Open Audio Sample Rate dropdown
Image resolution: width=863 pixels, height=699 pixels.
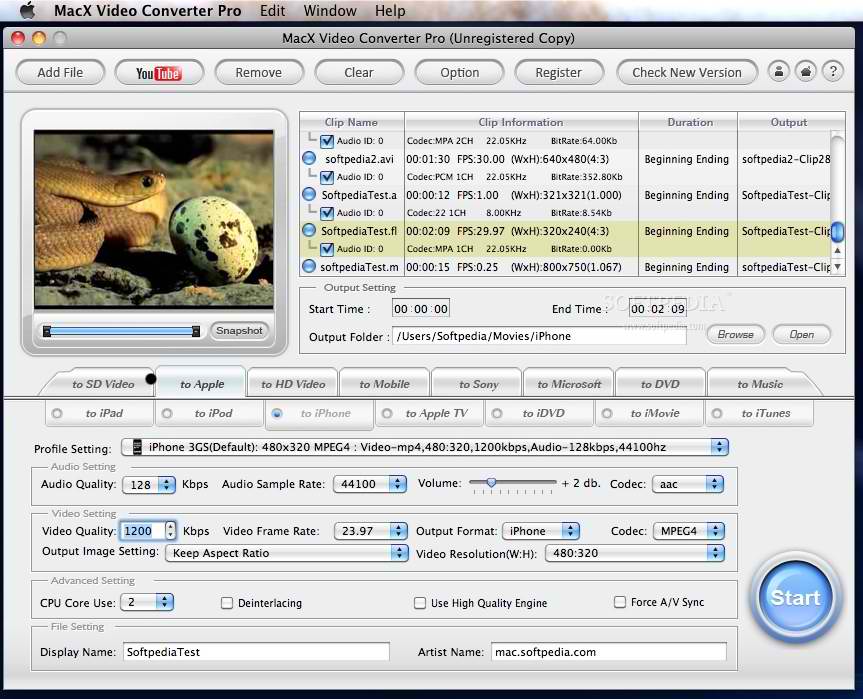click(370, 484)
